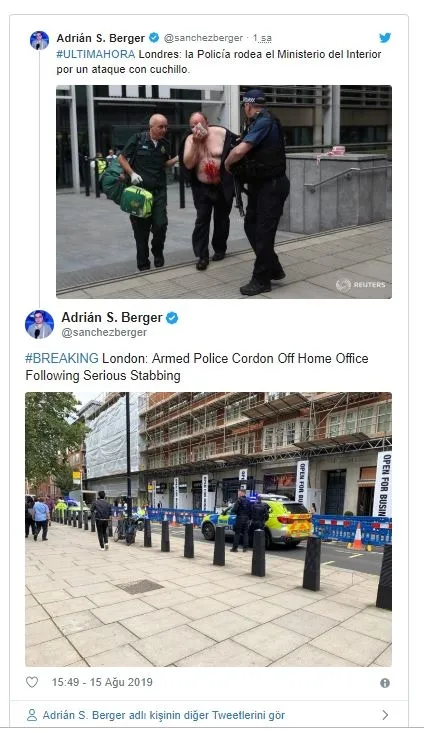Click the verified badge beside the lower name

[172, 318]
